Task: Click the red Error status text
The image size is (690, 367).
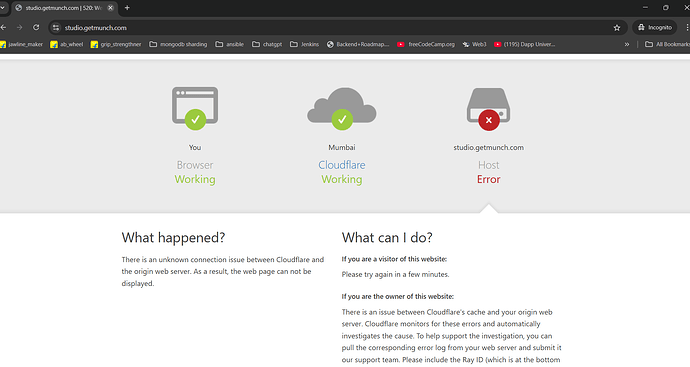Action: point(488,179)
